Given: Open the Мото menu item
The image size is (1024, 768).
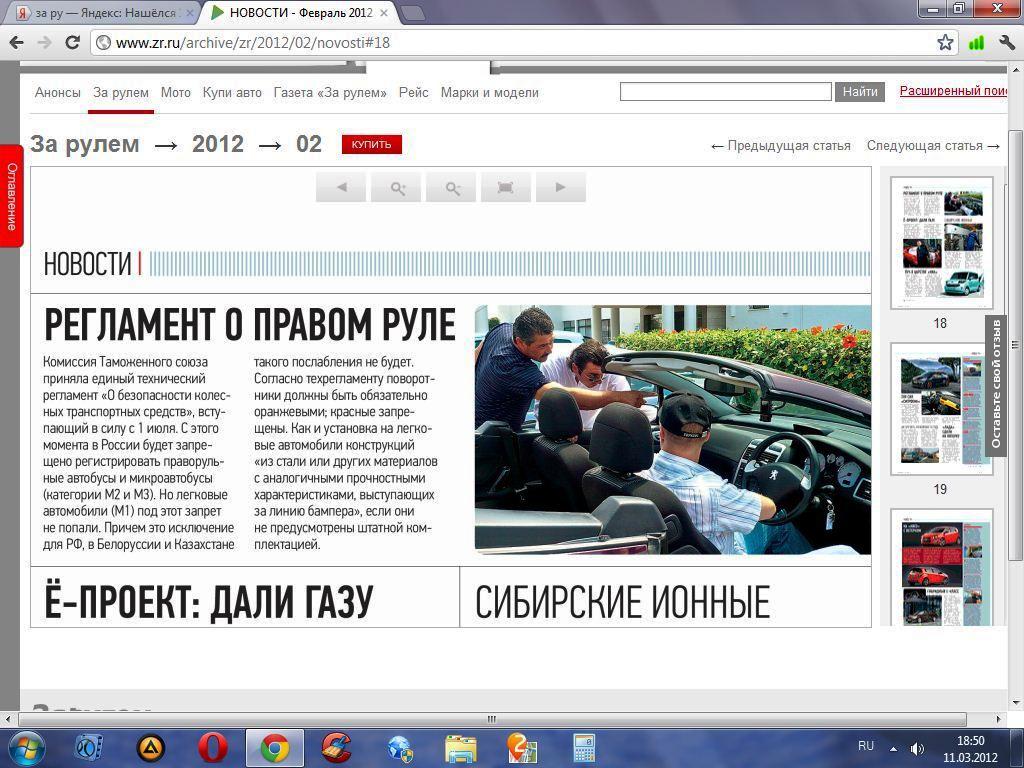Looking at the screenshot, I should [175, 92].
